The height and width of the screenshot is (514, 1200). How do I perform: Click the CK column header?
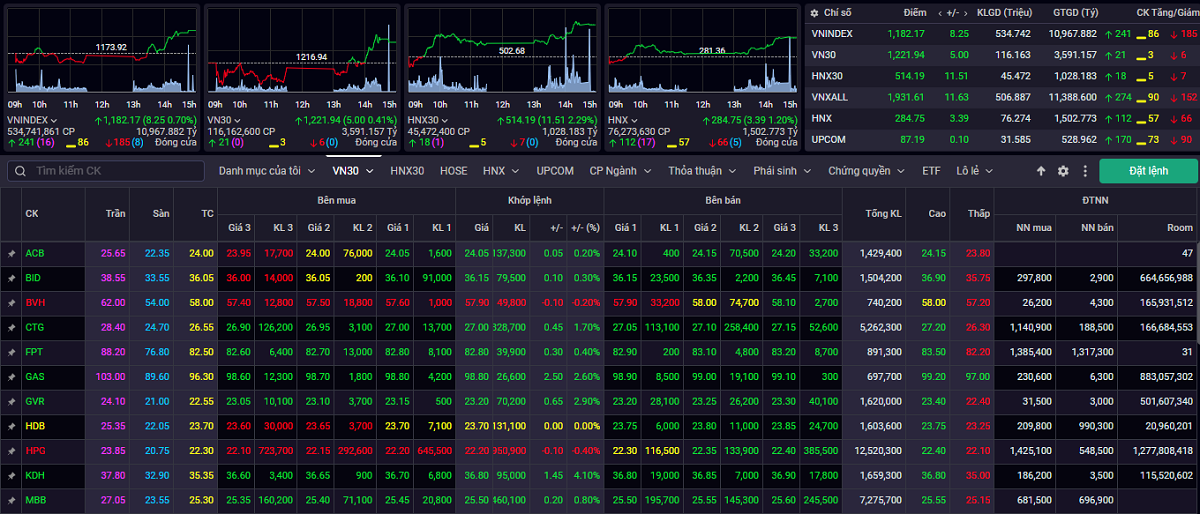[x=32, y=213]
